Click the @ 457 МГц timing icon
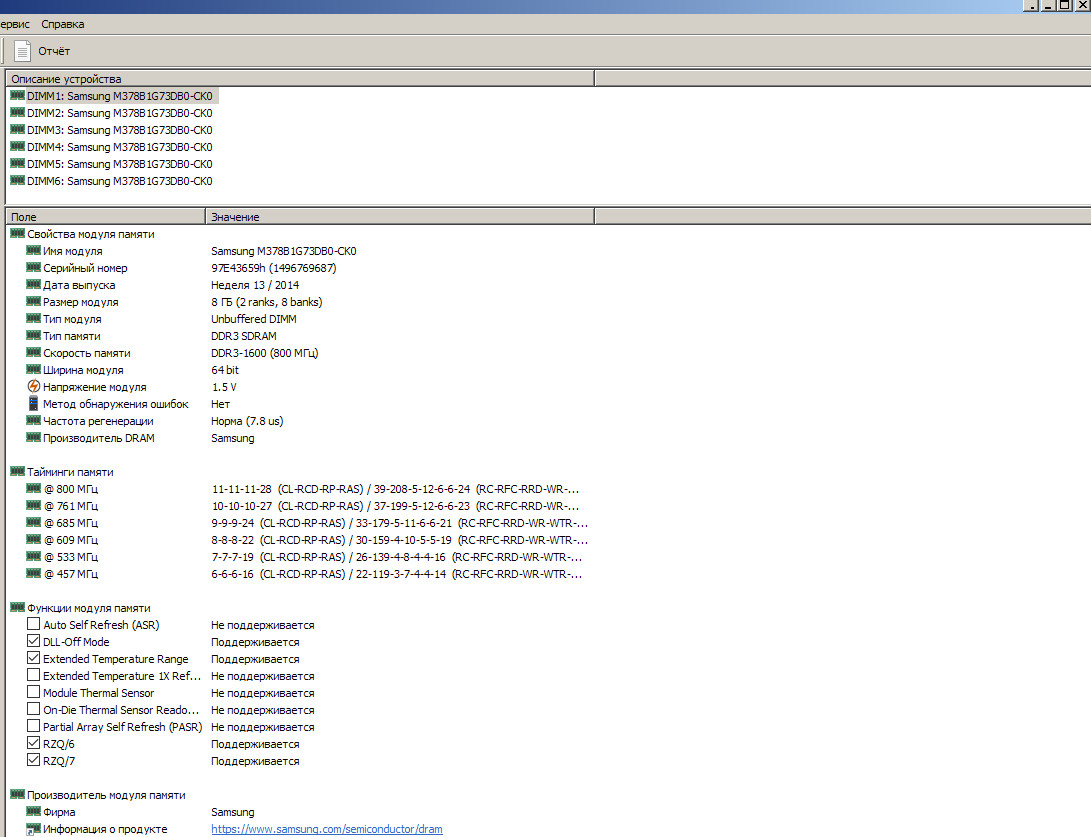The width and height of the screenshot is (1091, 837). coord(33,573)
